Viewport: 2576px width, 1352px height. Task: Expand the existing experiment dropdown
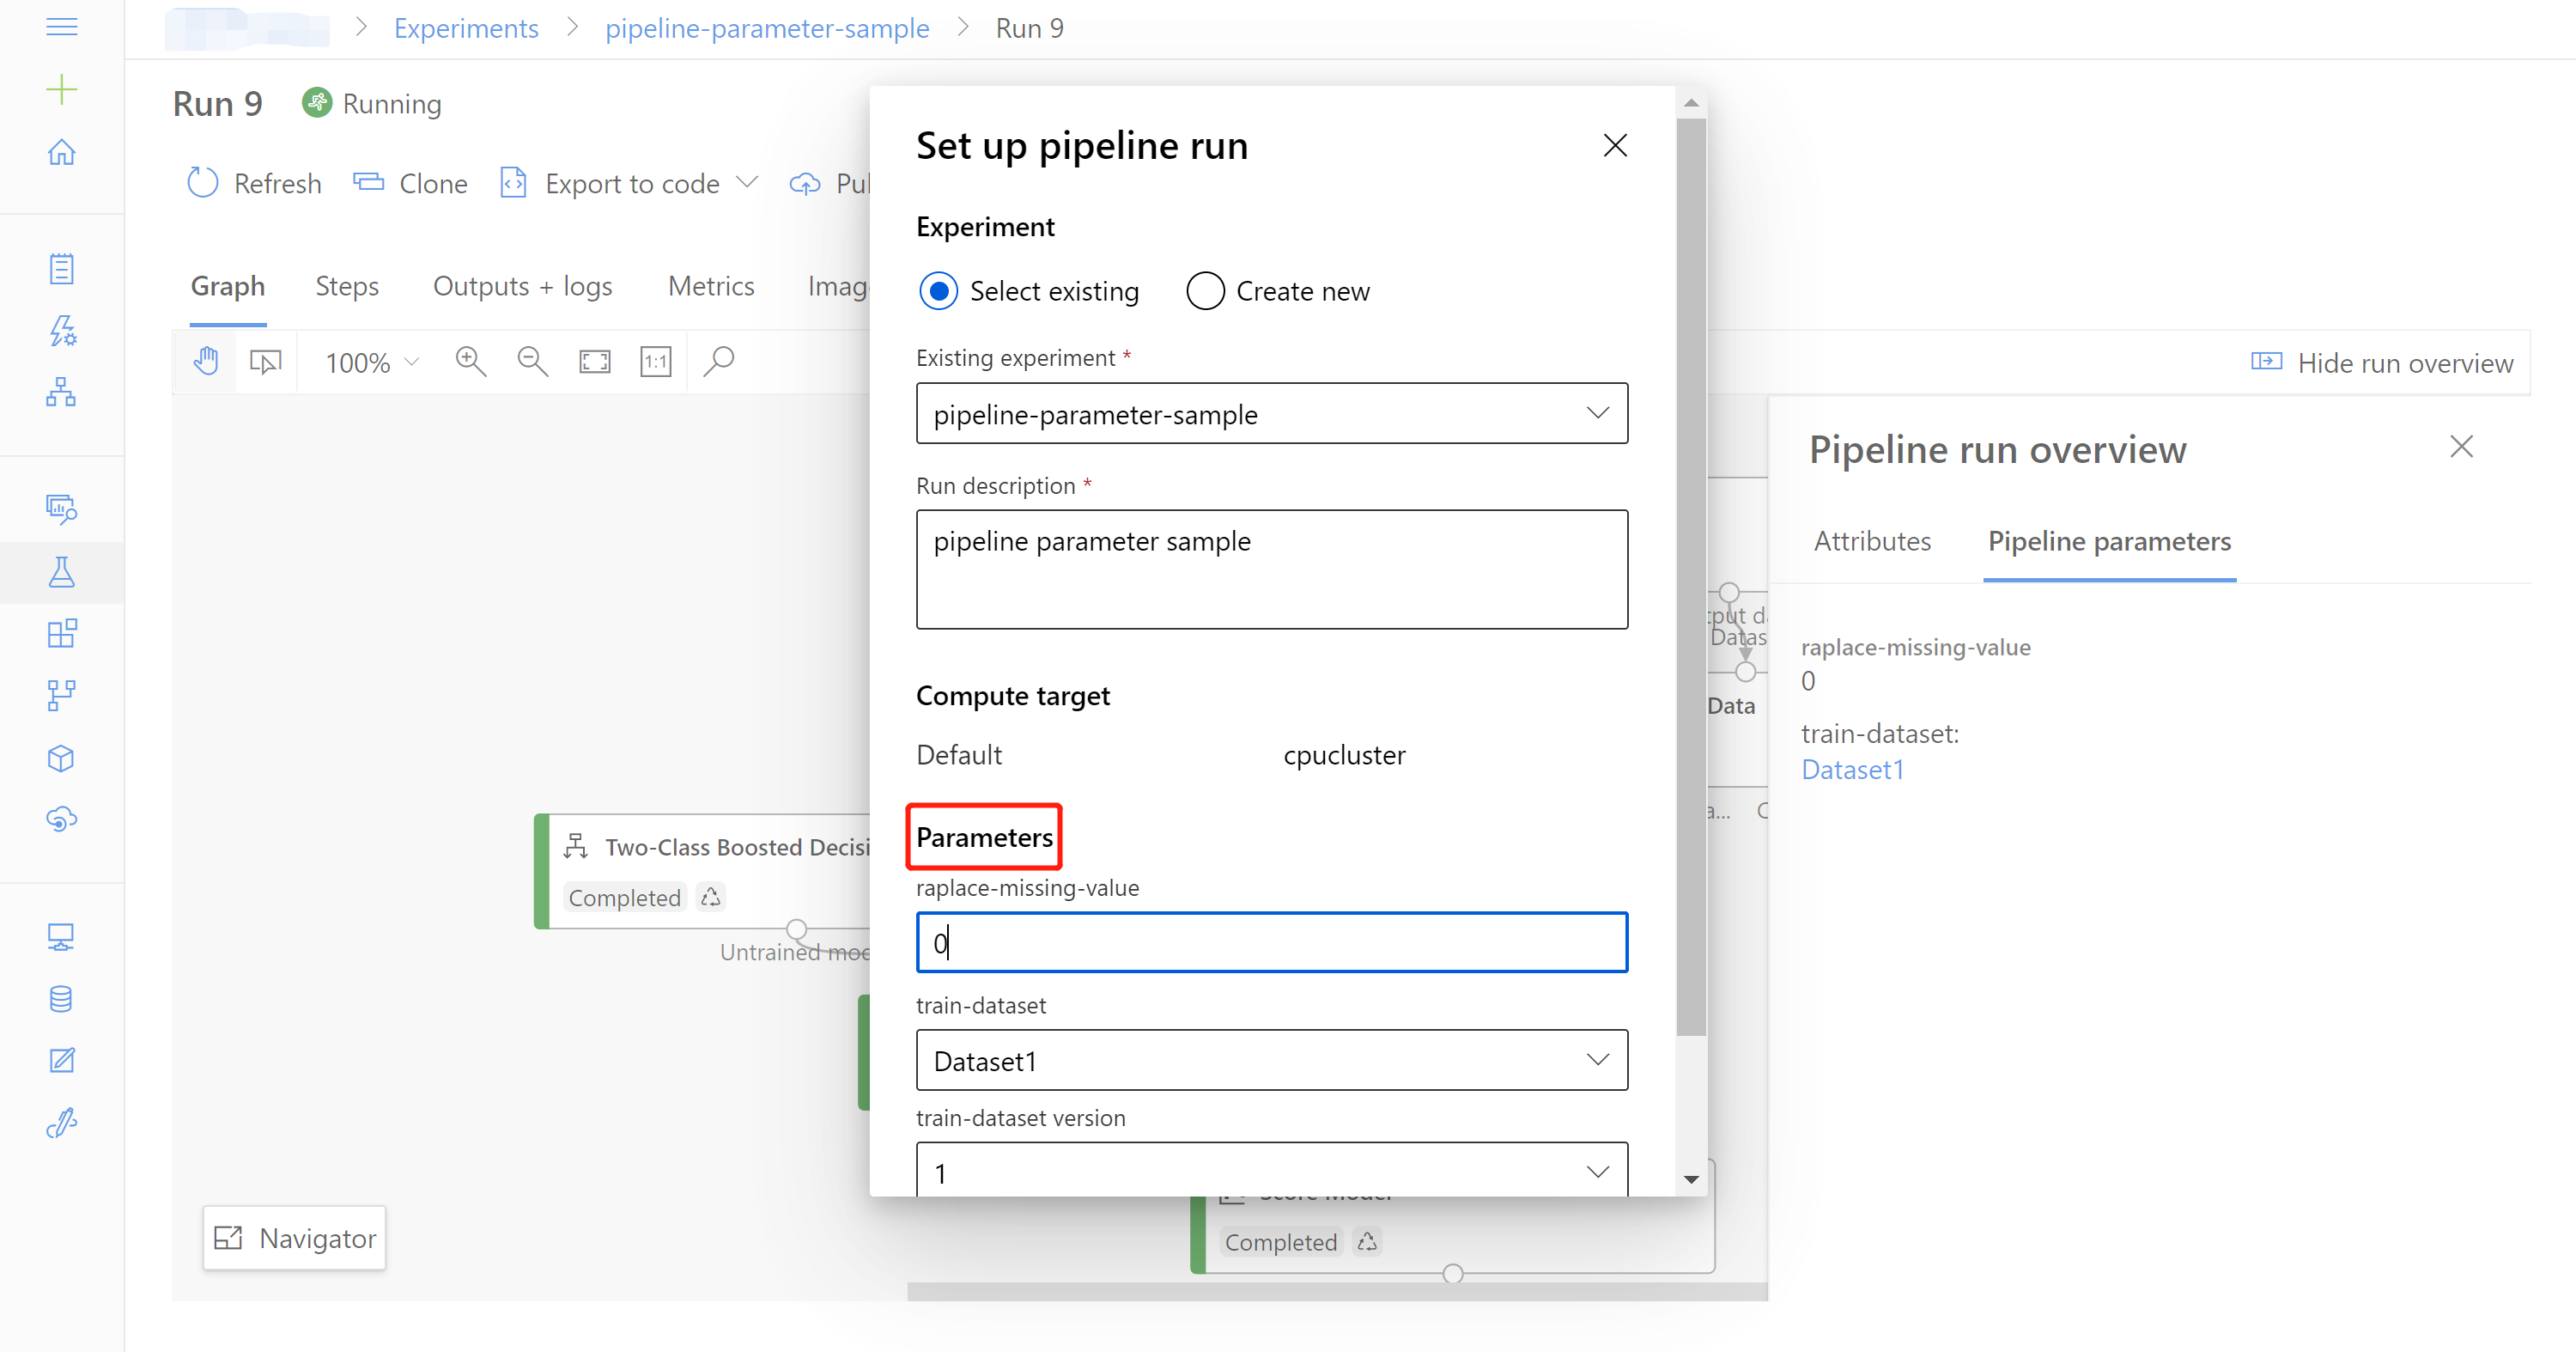[x=1596, y=414]
